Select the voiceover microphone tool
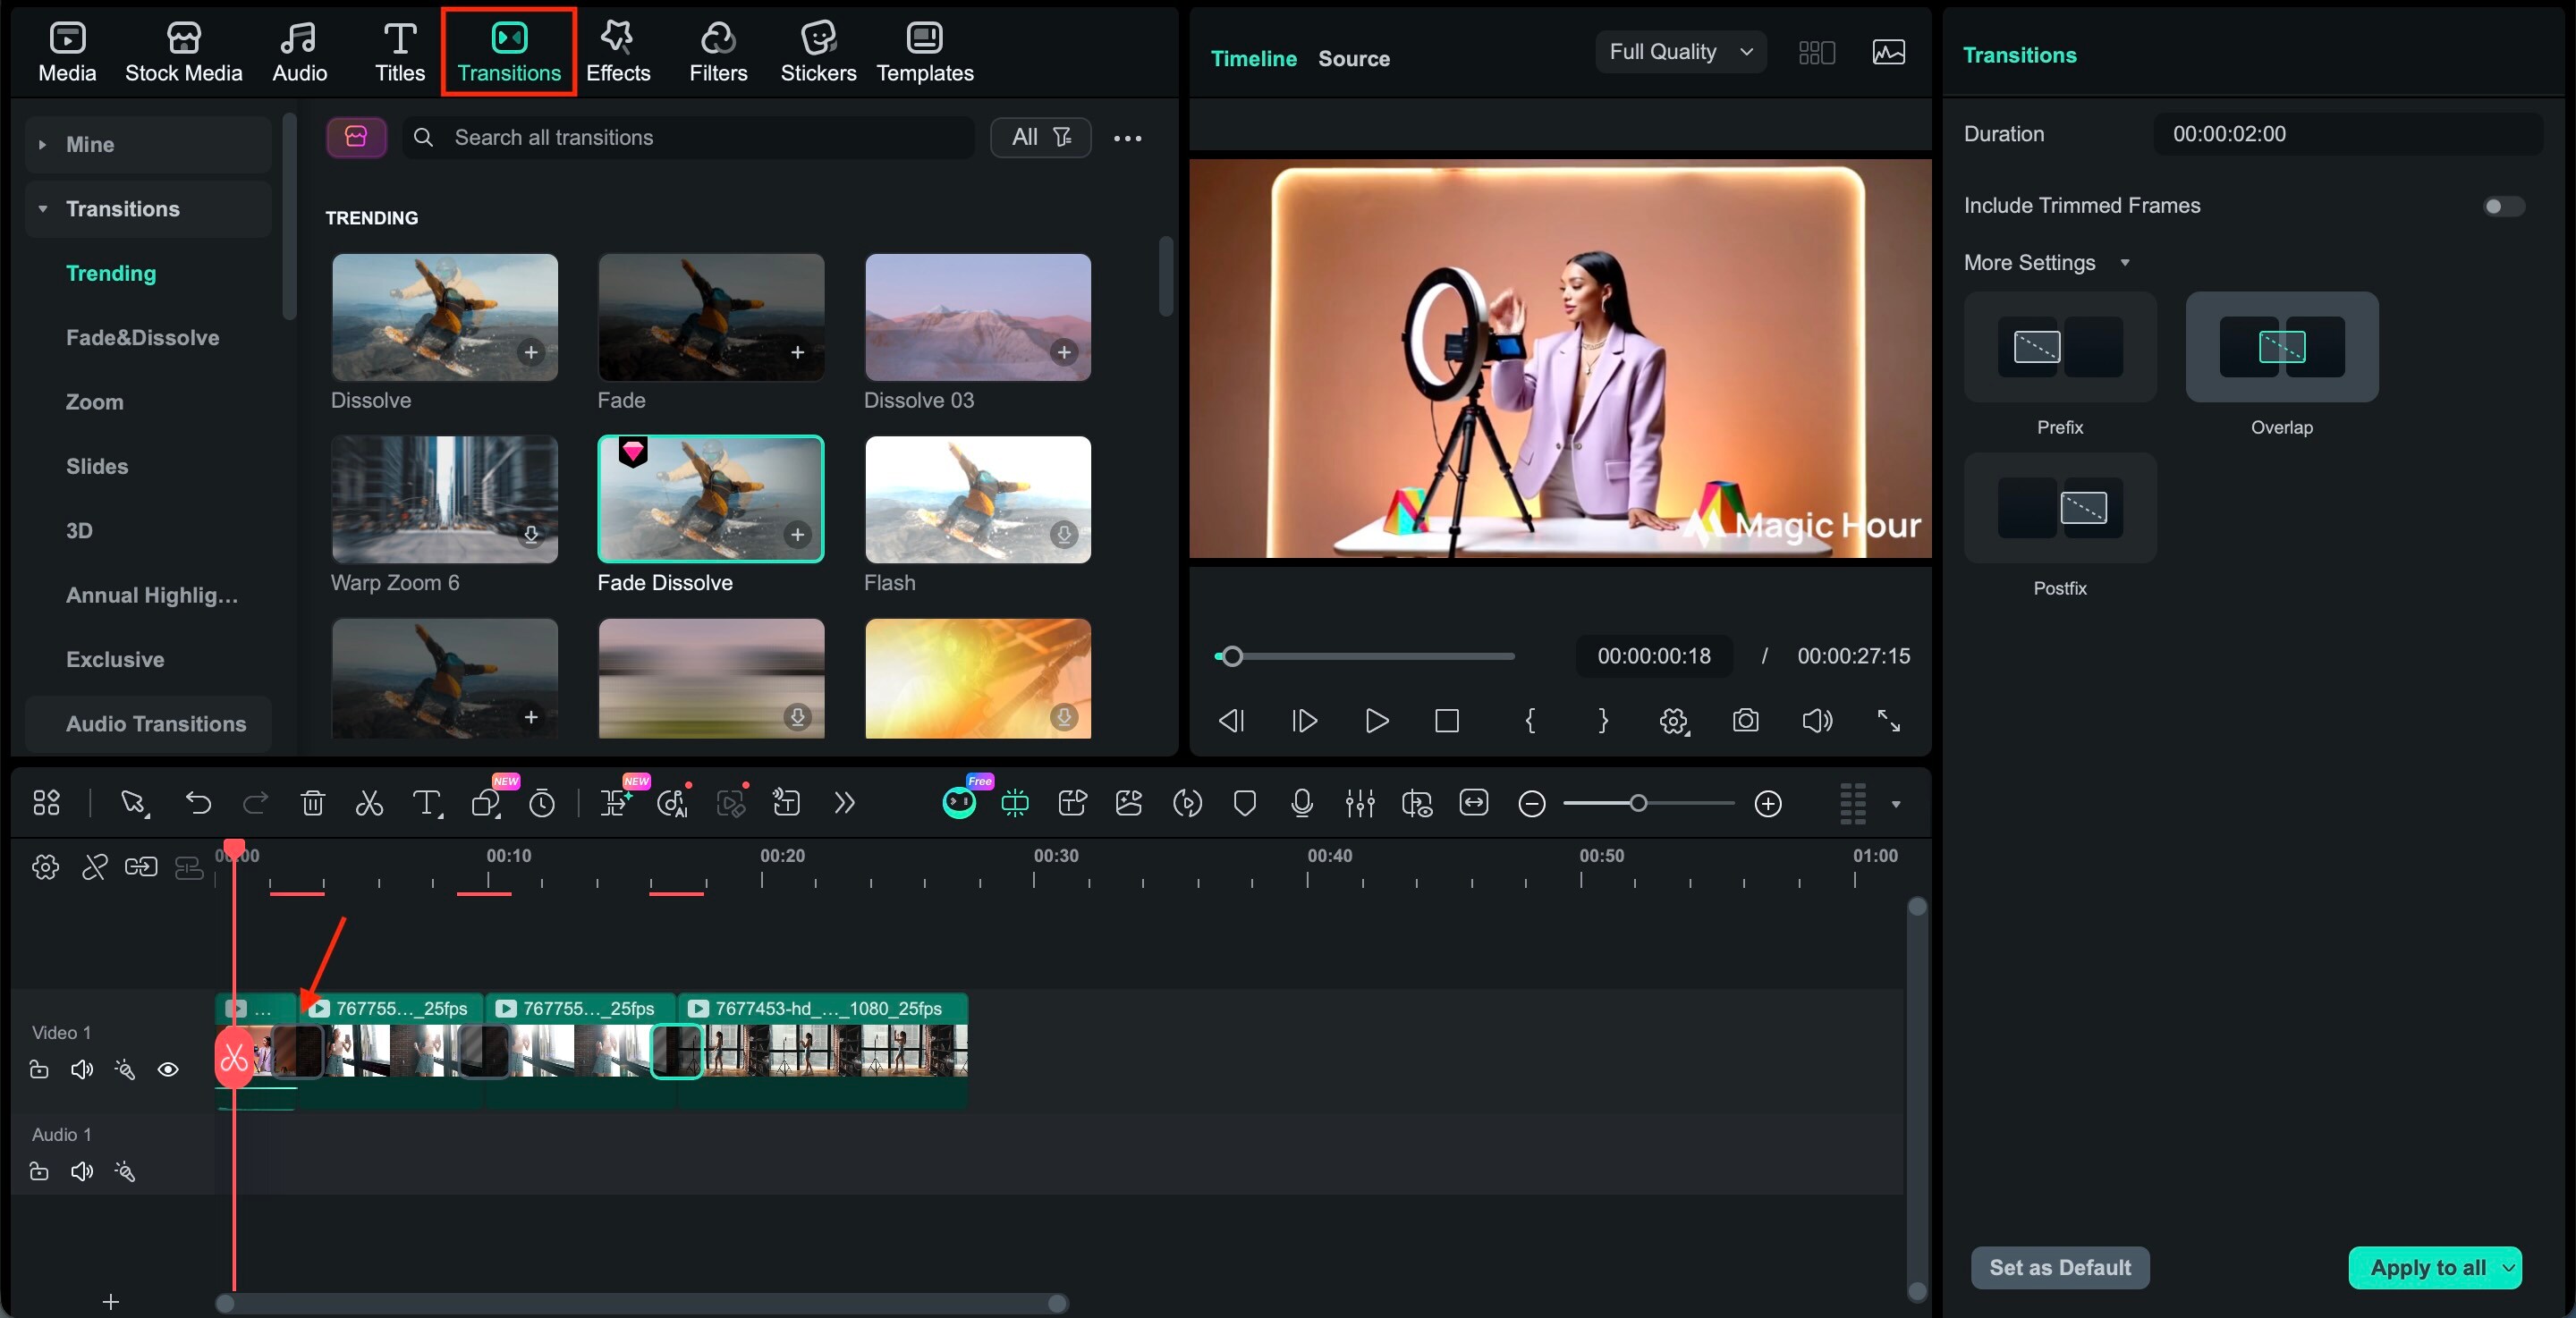The height and width of the screenshot is (1318, 2576). click(1301, 803)
